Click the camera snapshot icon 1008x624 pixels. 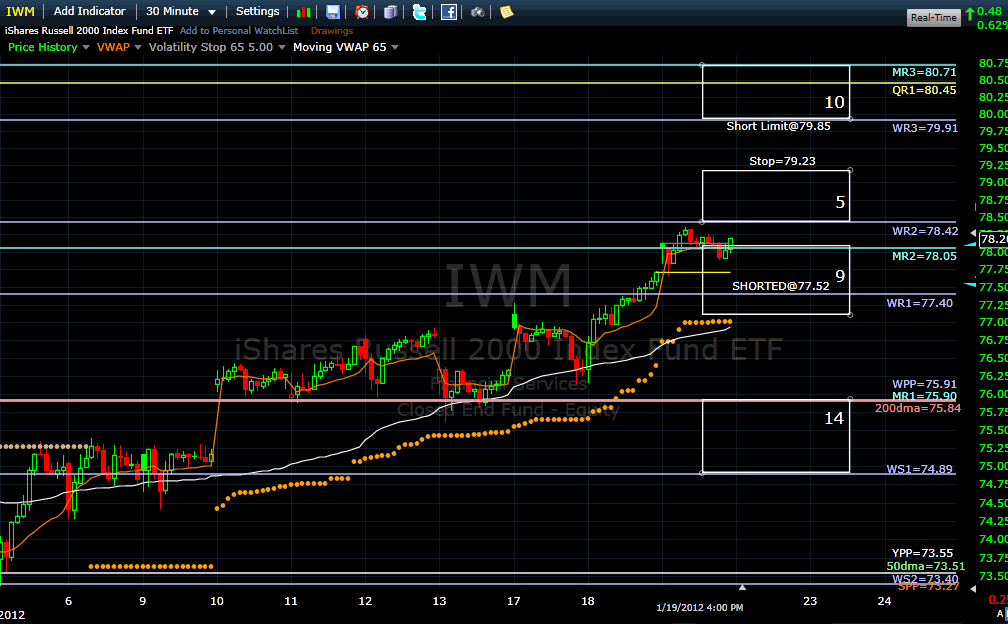tap(478, 12)
